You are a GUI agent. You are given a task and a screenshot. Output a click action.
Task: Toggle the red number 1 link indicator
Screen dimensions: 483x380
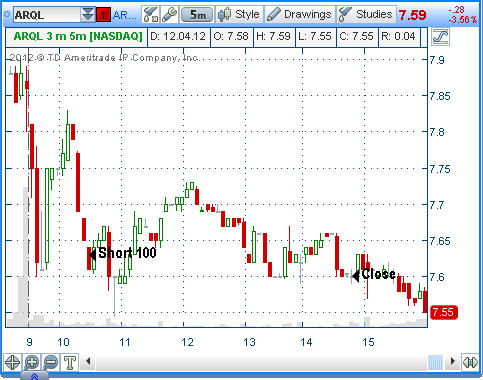click(x=103, y=15)
